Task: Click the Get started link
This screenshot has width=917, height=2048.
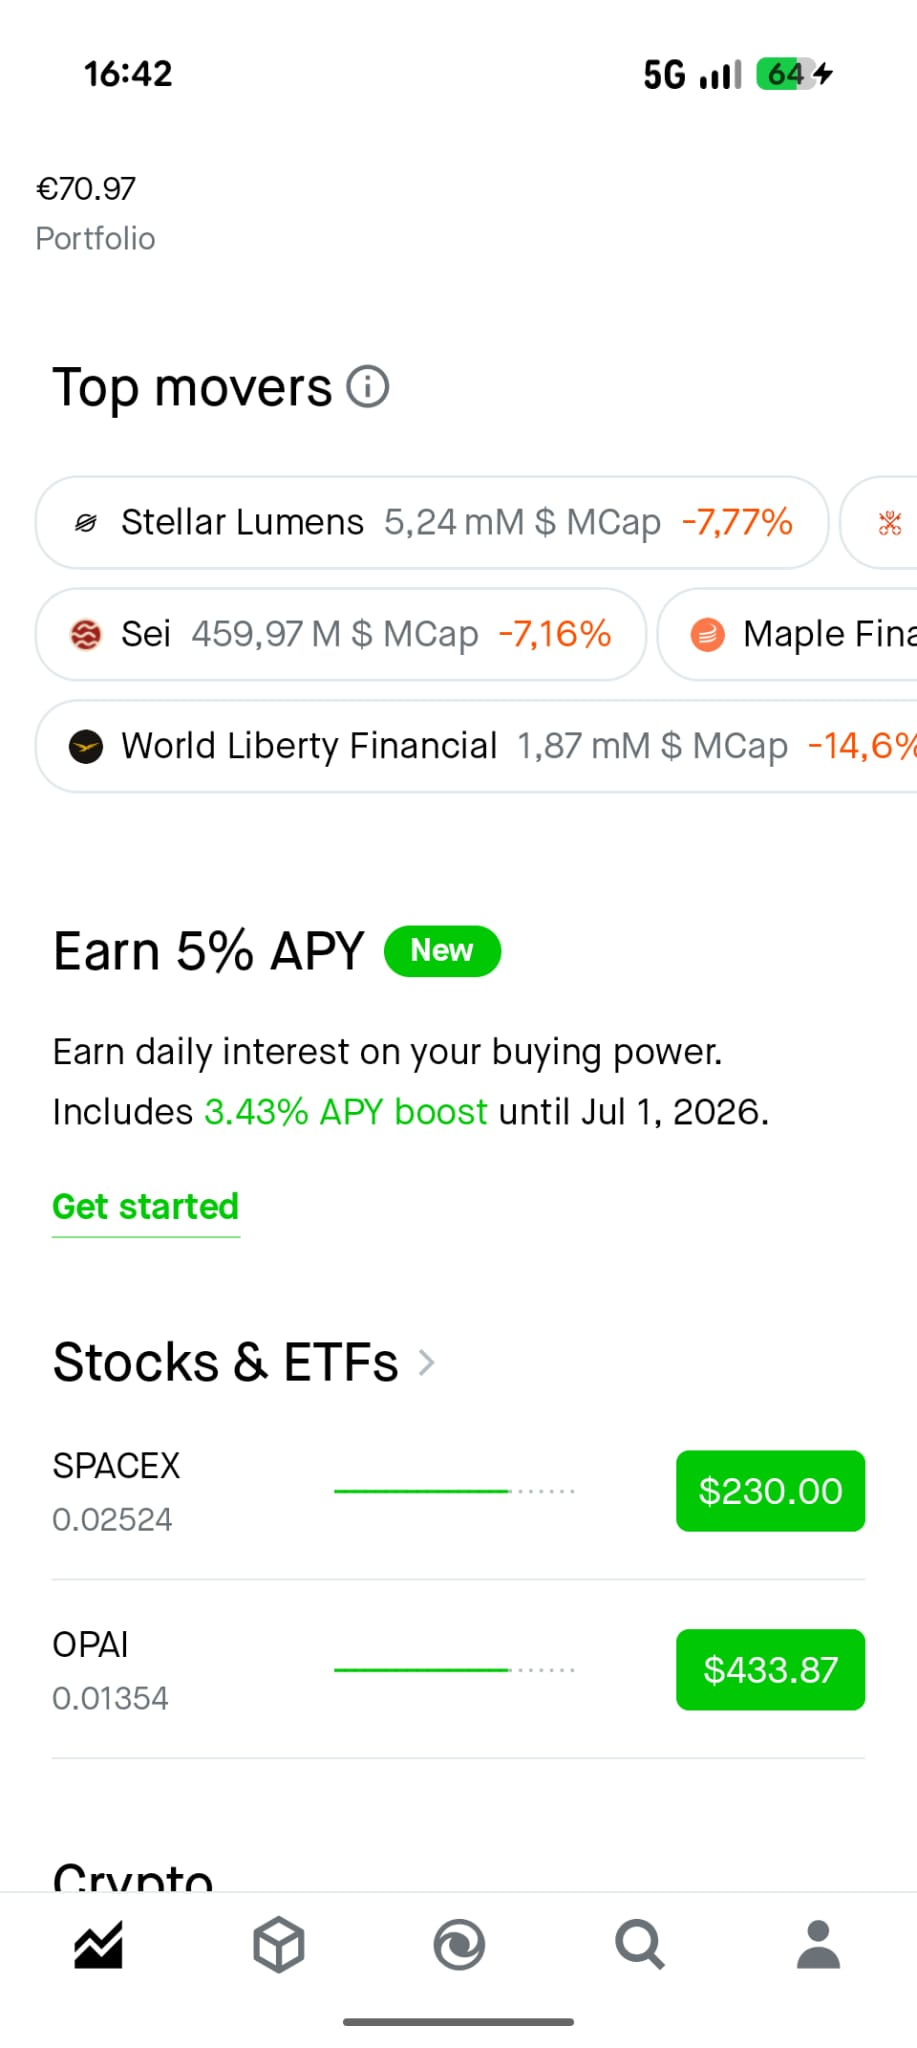Action: tap(146, 1207)
